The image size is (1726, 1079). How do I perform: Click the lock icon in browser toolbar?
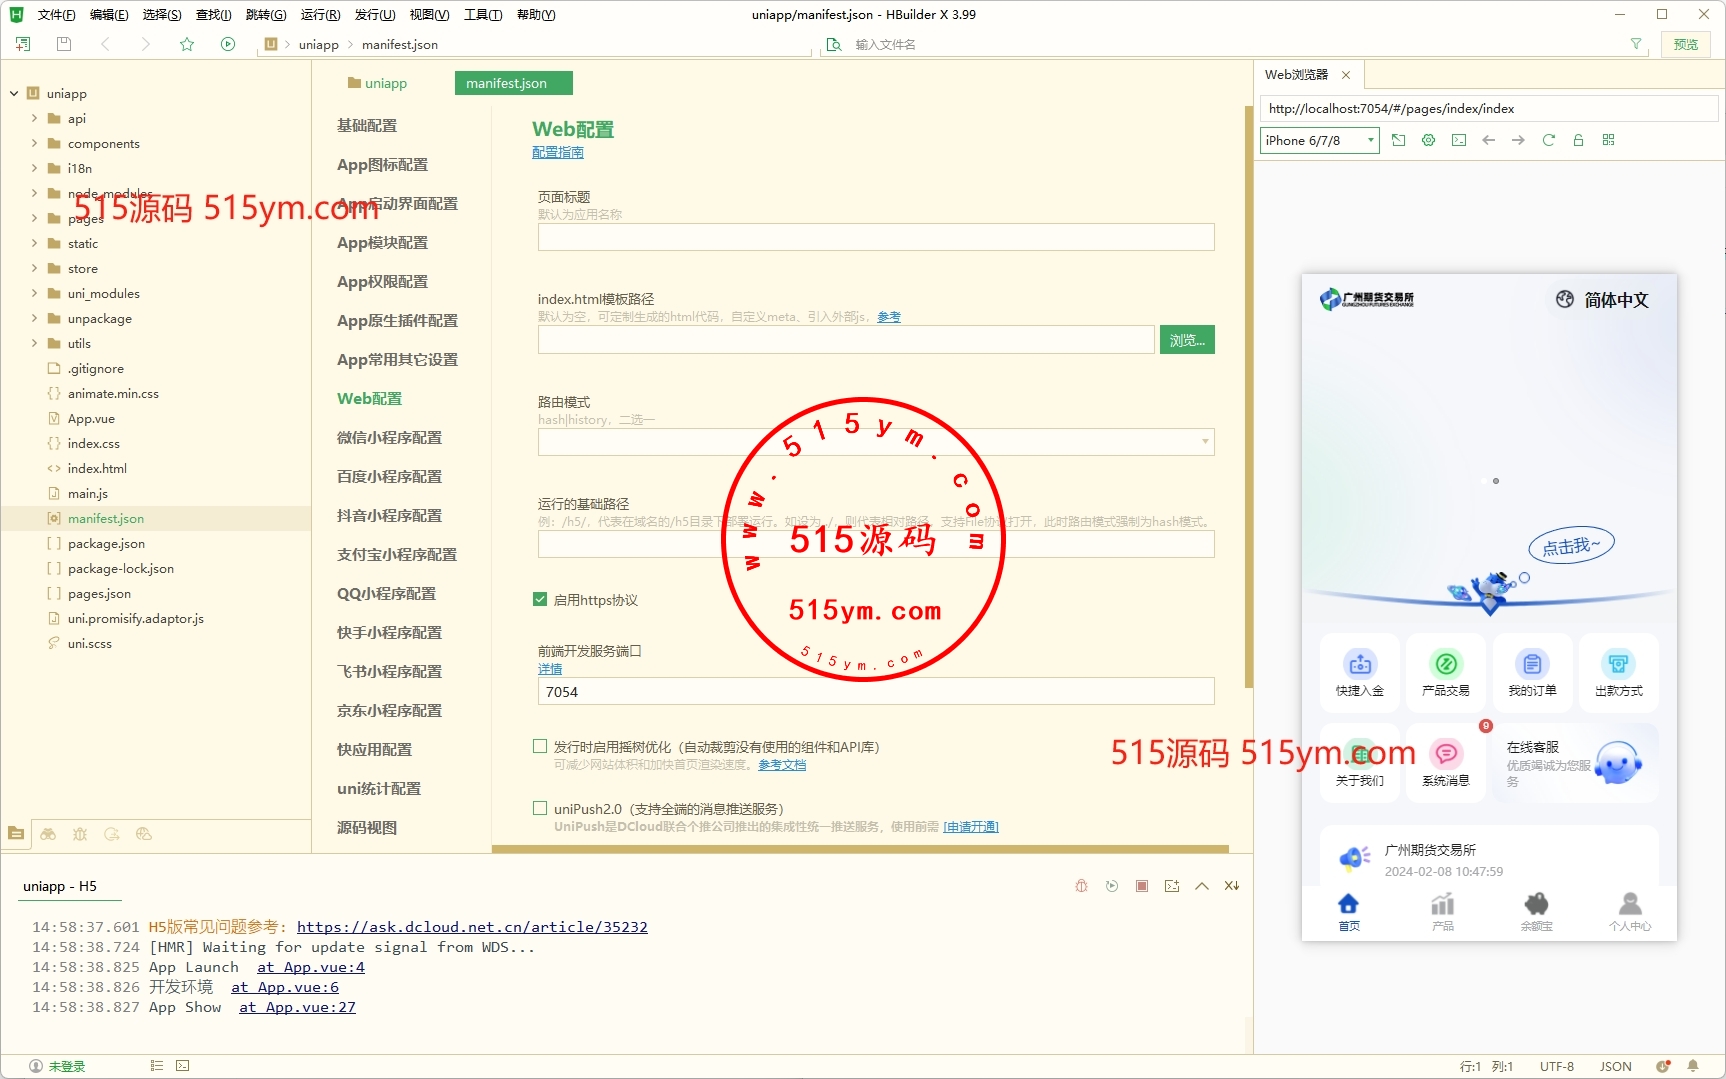(x=1578, y=140)
